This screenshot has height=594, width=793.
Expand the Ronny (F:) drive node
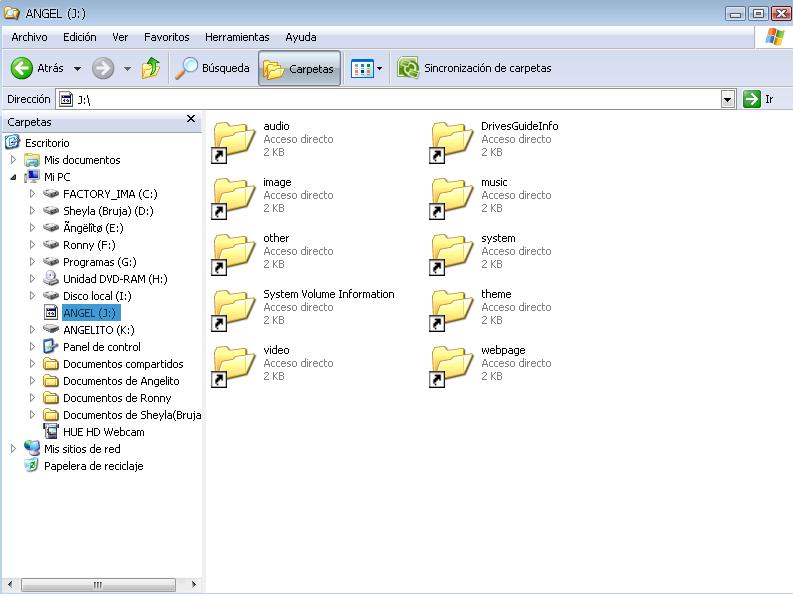pyautogui.click(x=32, y=245)
